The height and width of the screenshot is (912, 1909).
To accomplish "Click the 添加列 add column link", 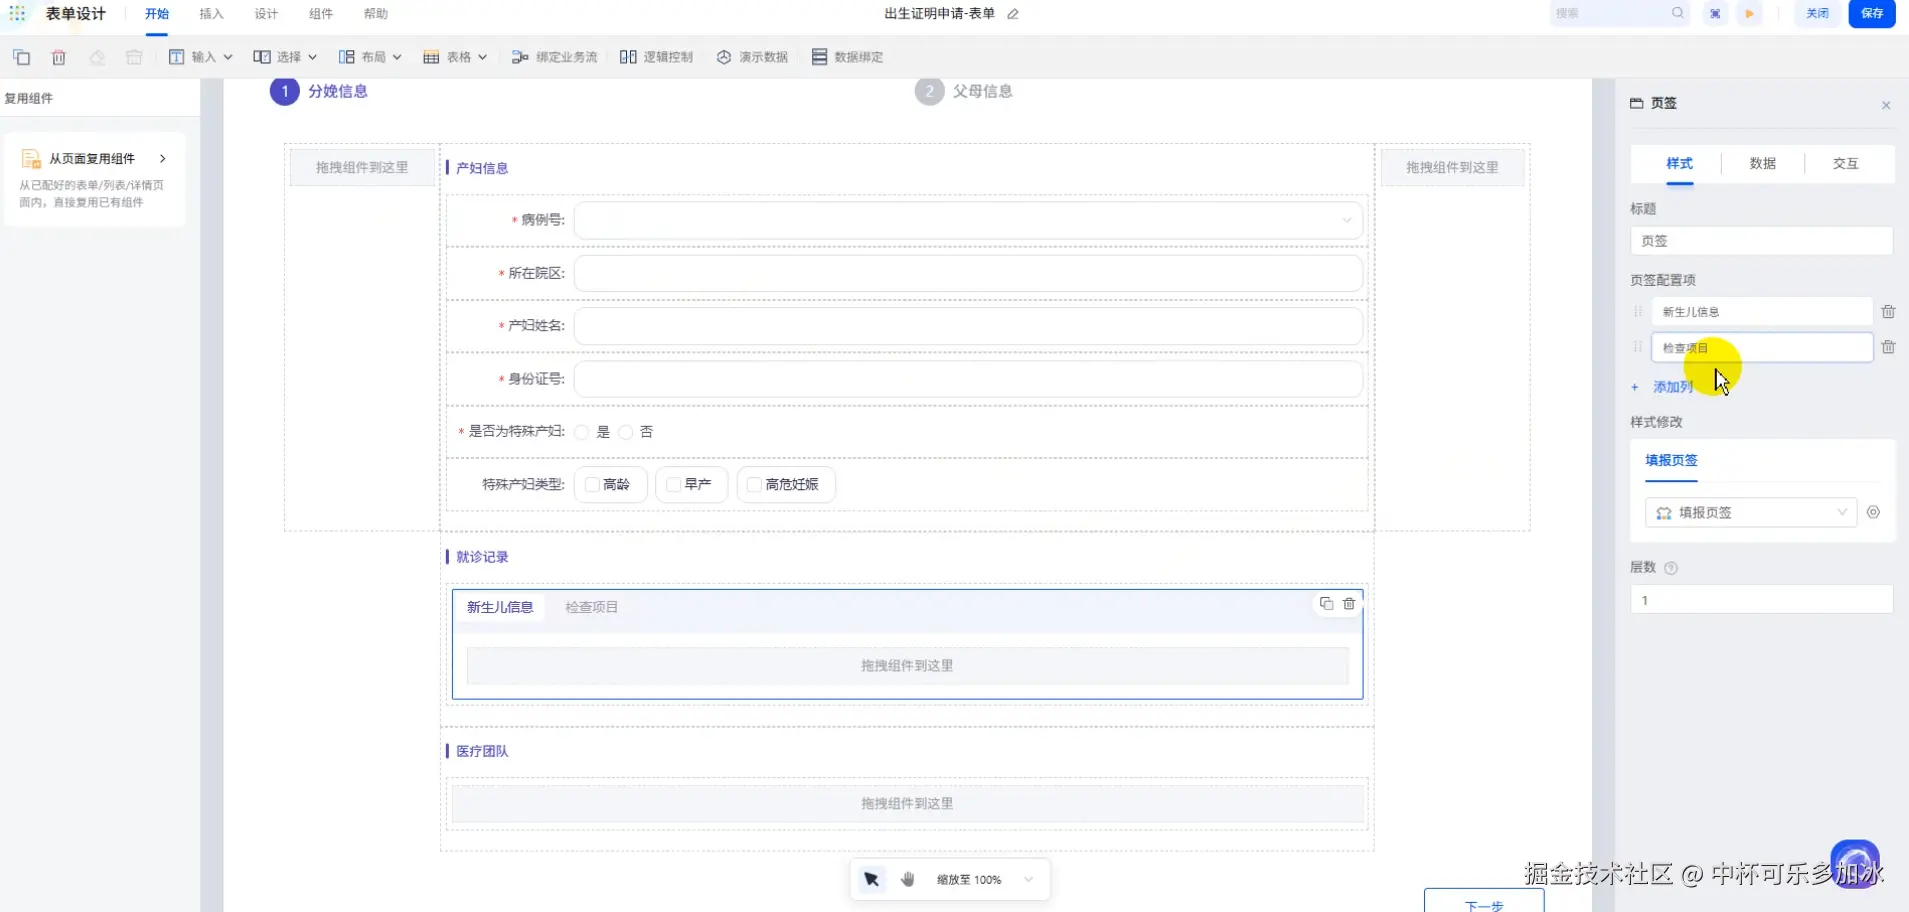I will click(x=1664, y=387).
